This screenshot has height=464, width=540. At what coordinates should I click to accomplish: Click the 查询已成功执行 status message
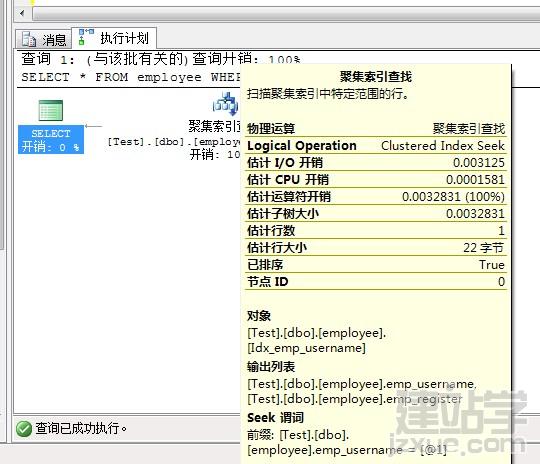point(81,428)
